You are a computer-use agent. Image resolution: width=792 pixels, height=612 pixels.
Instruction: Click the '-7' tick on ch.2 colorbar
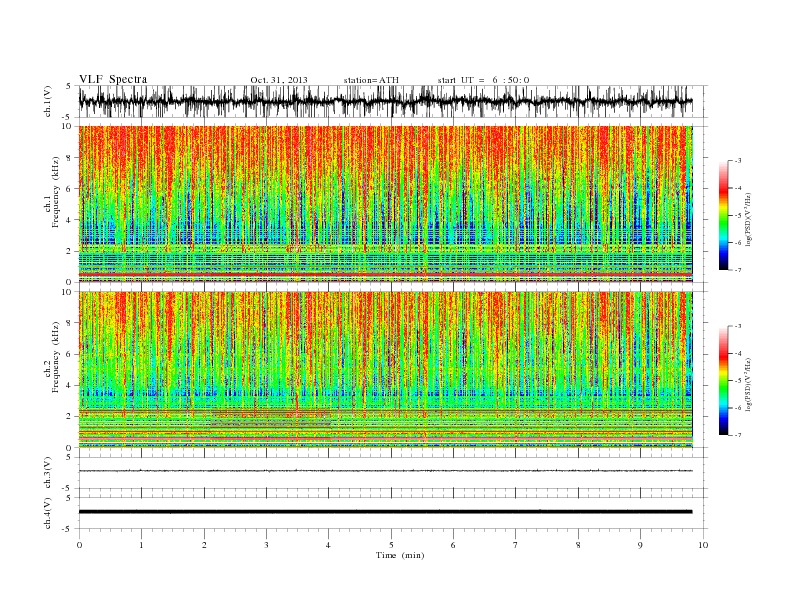pos(738,435)
